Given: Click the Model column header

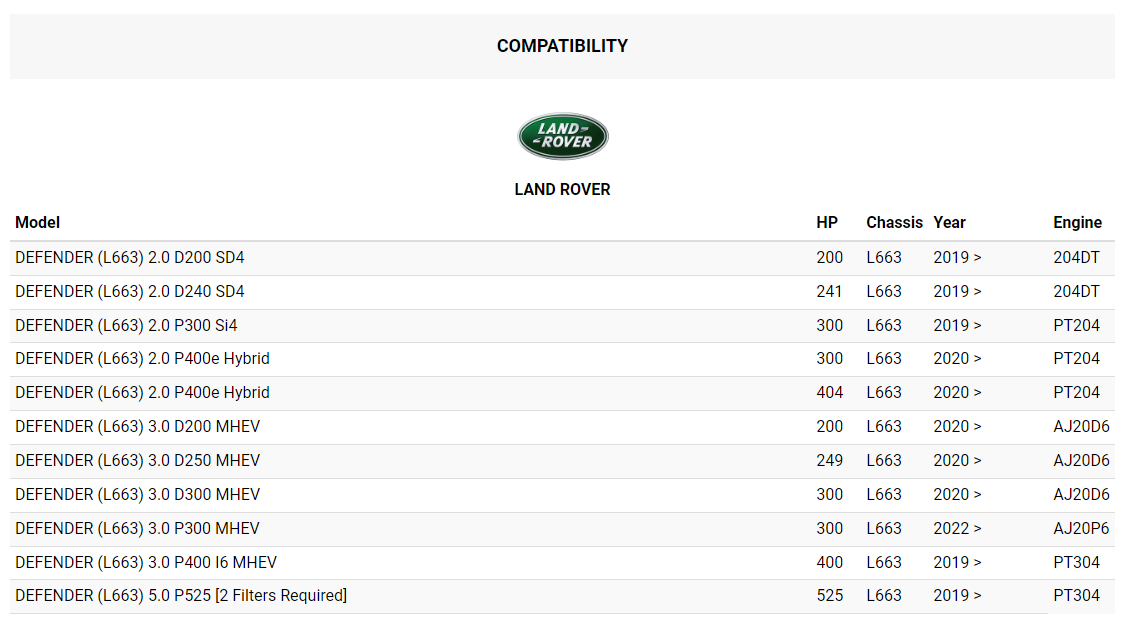Looking at the screenshot, I should [37, 223].
